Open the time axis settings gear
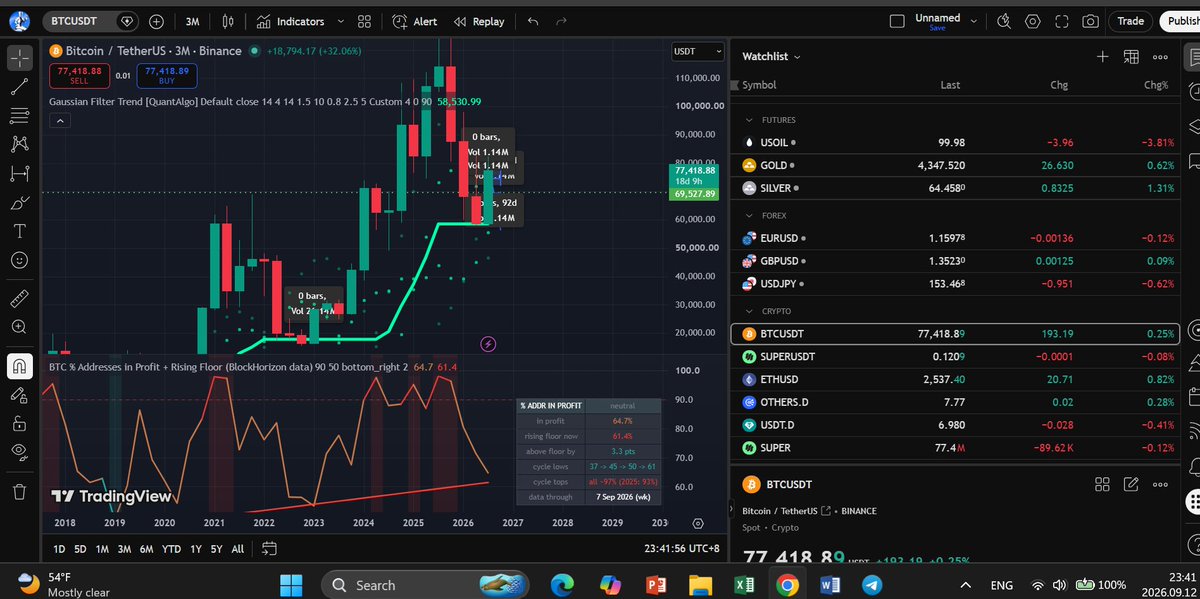This screenshot has width=1200, height=599. click(x=699, y=522)
